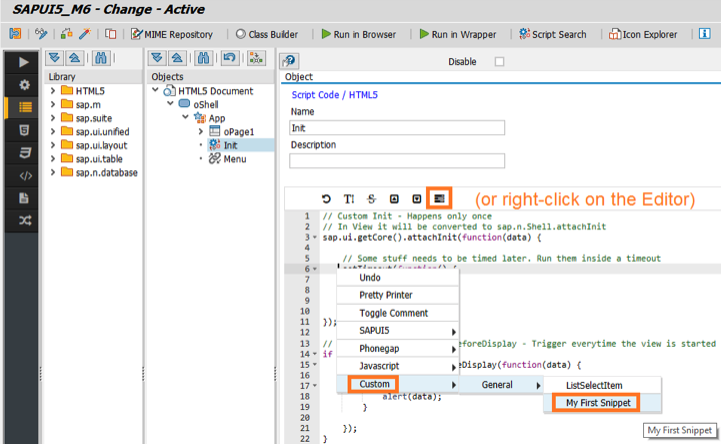Select the ListSelectItem snippet

click(x=603, y=385)
